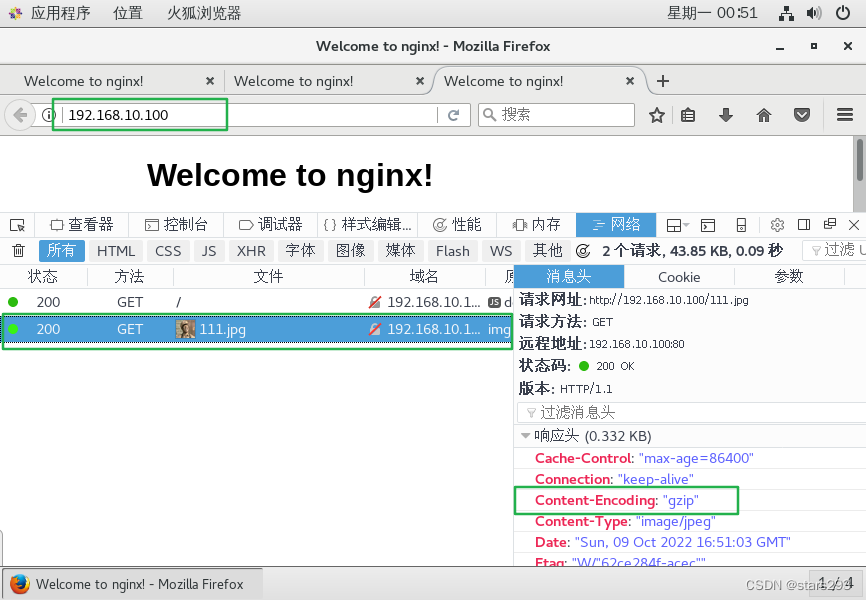Sort by the 状态 column header

pyautogui.click(x=43, y=276)
